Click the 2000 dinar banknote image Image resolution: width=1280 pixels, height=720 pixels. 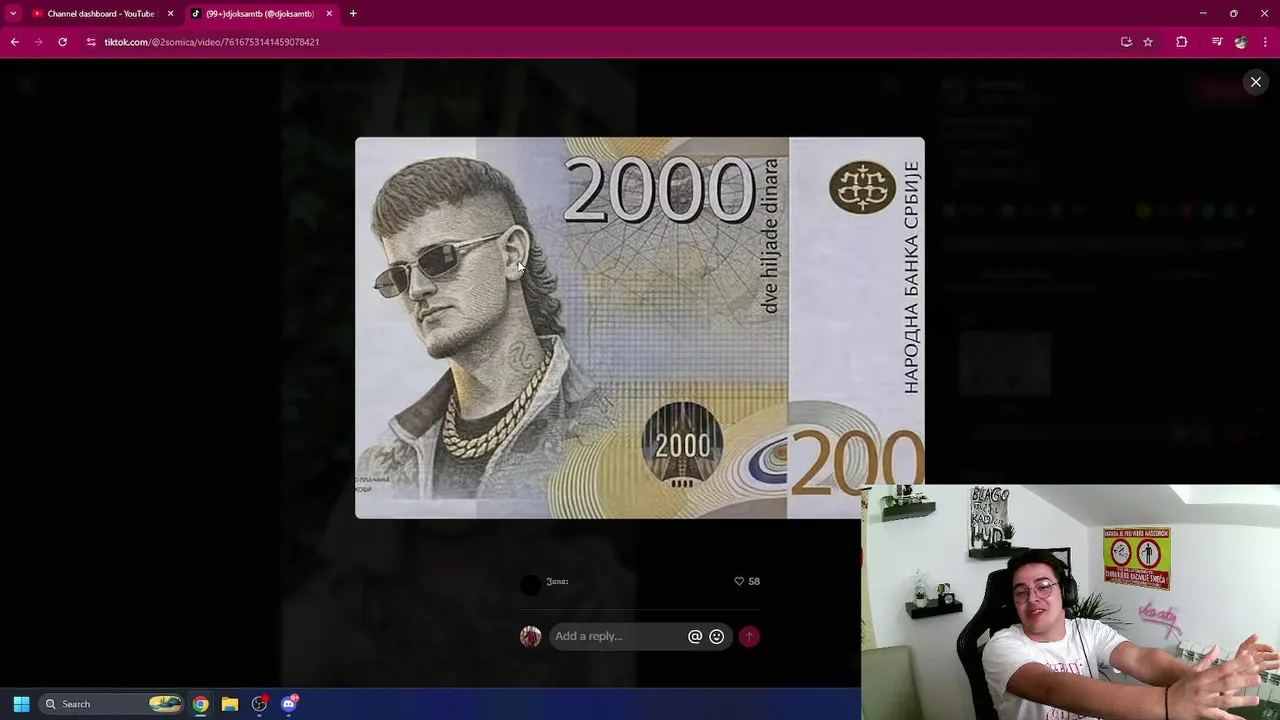[640, 328]
